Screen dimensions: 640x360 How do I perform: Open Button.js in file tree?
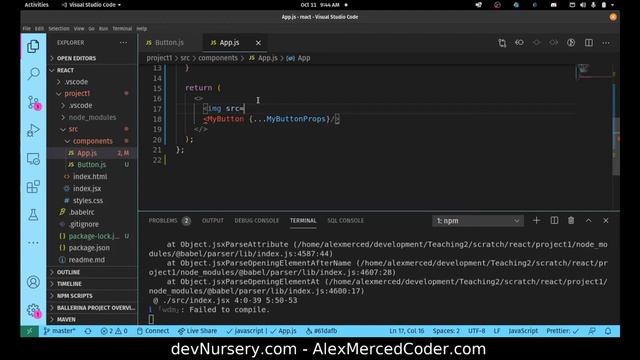click(93, 164)
